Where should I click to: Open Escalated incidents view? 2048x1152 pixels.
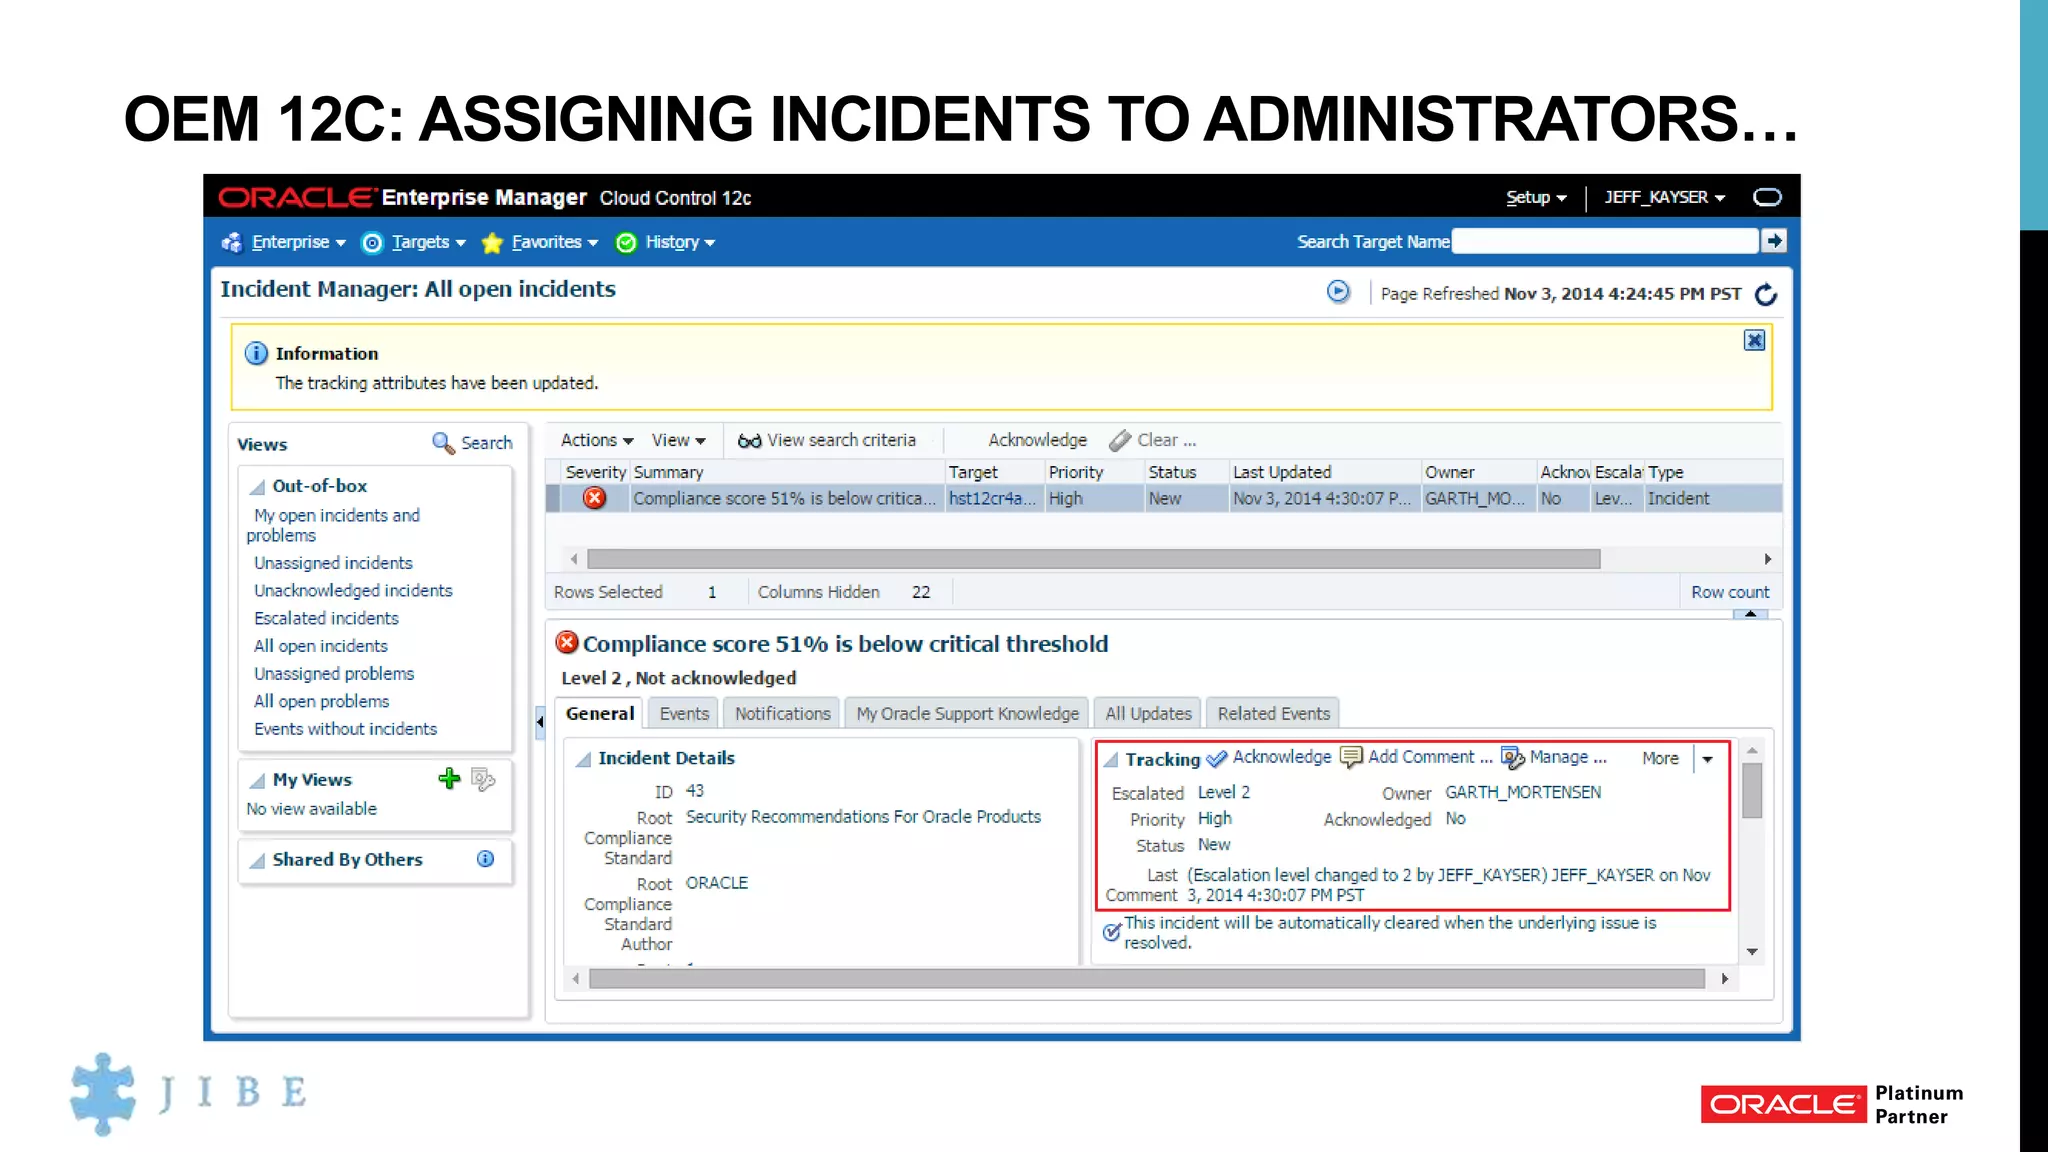326,619
